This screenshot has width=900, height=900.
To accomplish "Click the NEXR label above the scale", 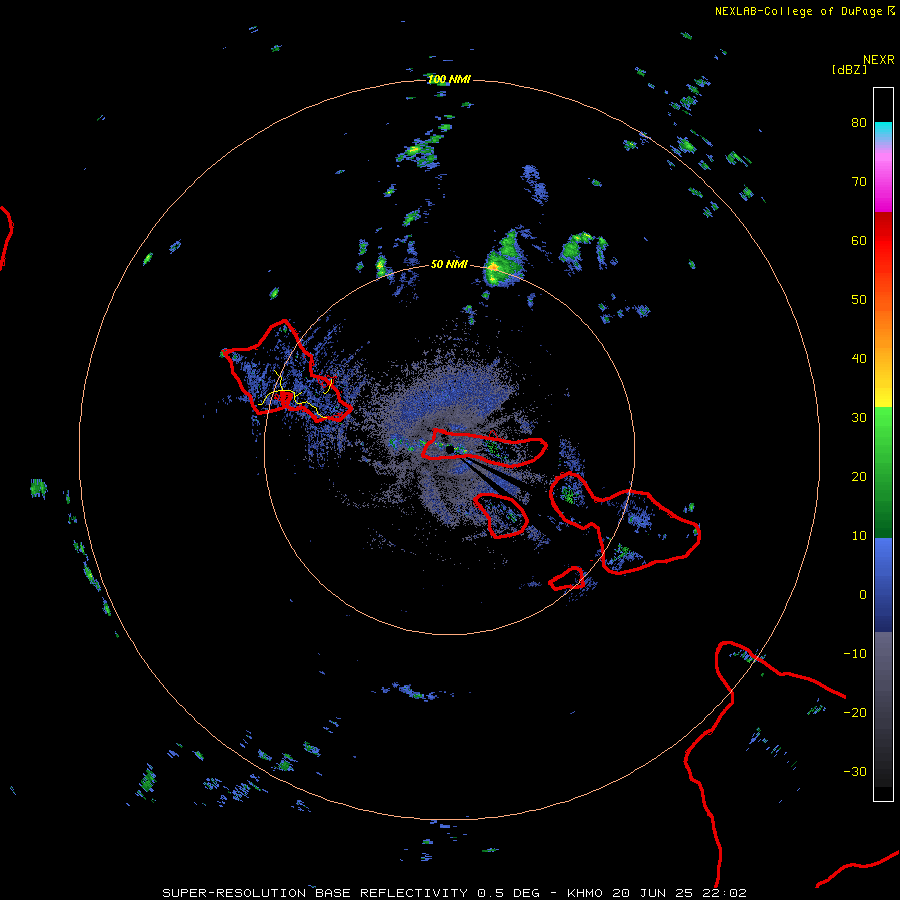I will click(879, 60).
